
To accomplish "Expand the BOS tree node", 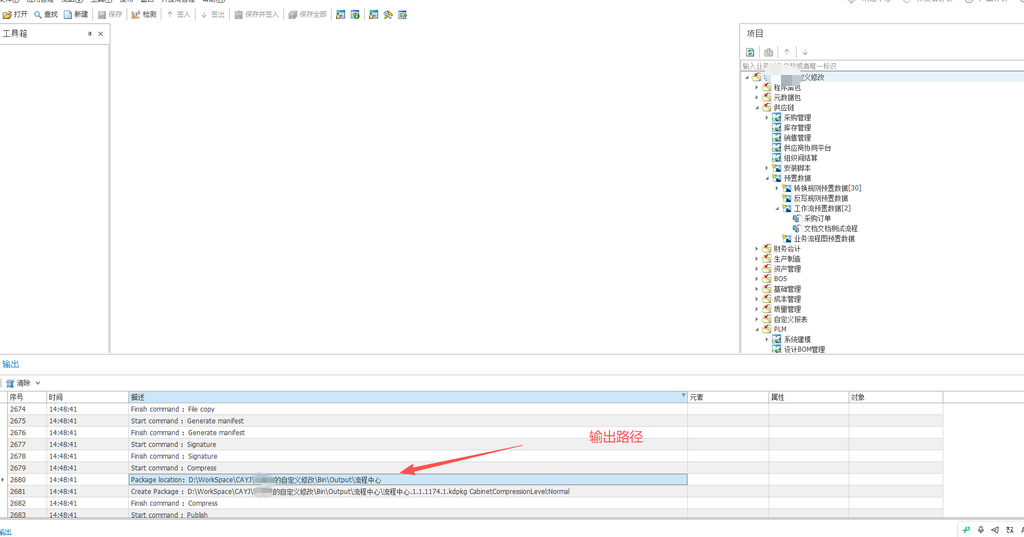I will (x=757, y=279).
